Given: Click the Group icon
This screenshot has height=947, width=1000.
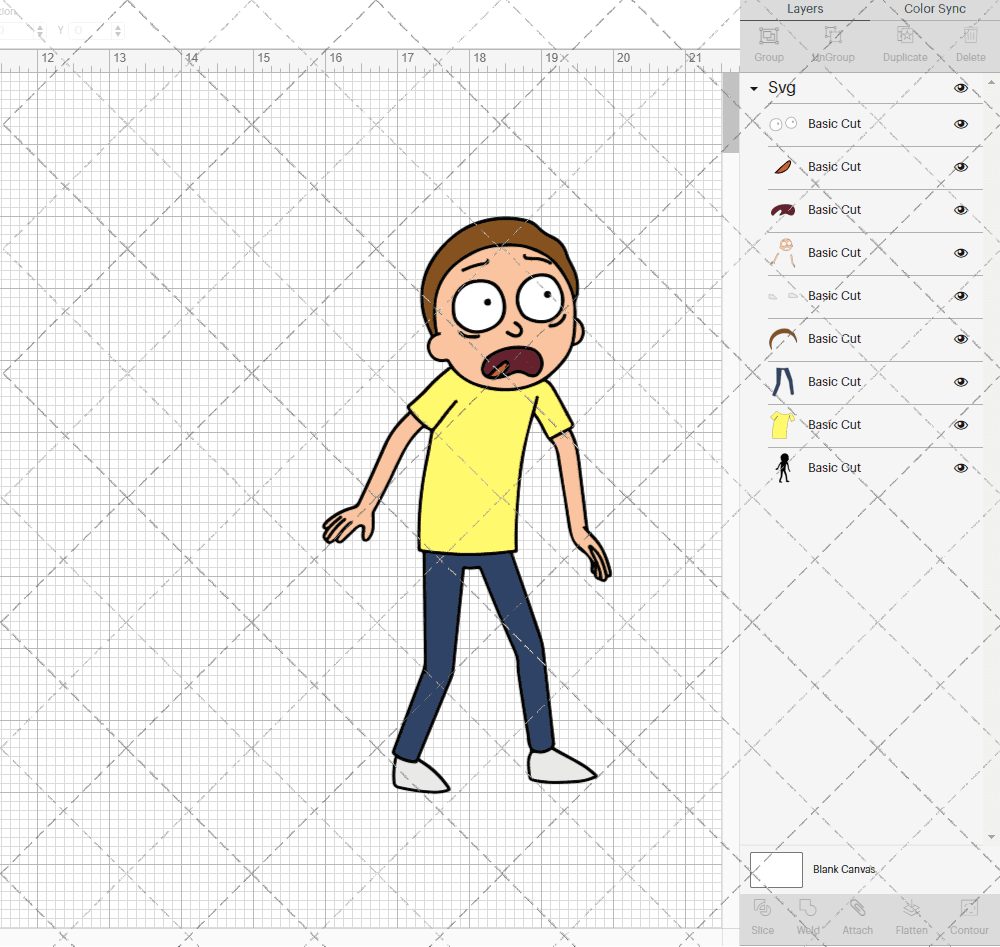Looking at the screenshot, I should 768,36.
